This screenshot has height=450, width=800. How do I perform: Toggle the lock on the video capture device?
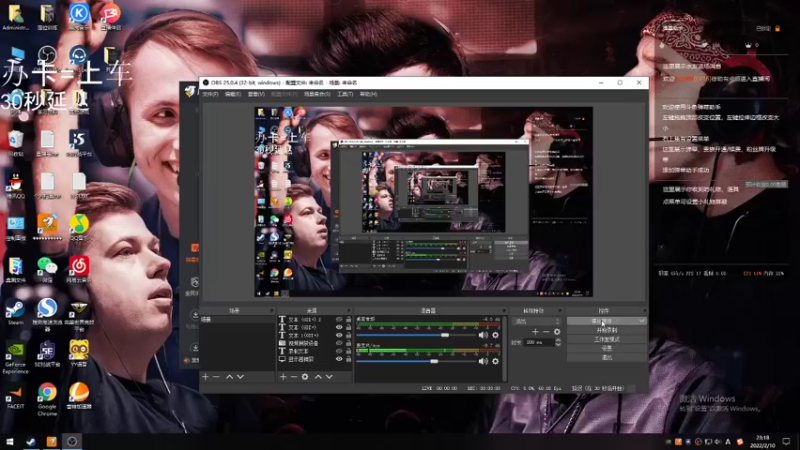tap(348, 343)
